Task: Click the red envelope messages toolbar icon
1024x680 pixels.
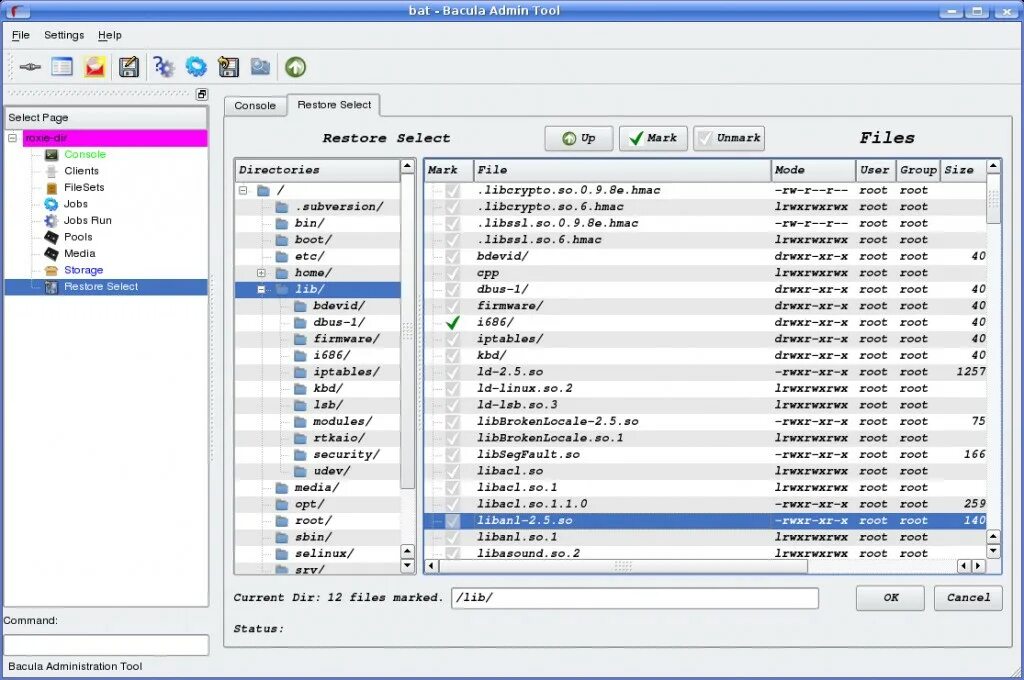Action: (x=95, y=67)
